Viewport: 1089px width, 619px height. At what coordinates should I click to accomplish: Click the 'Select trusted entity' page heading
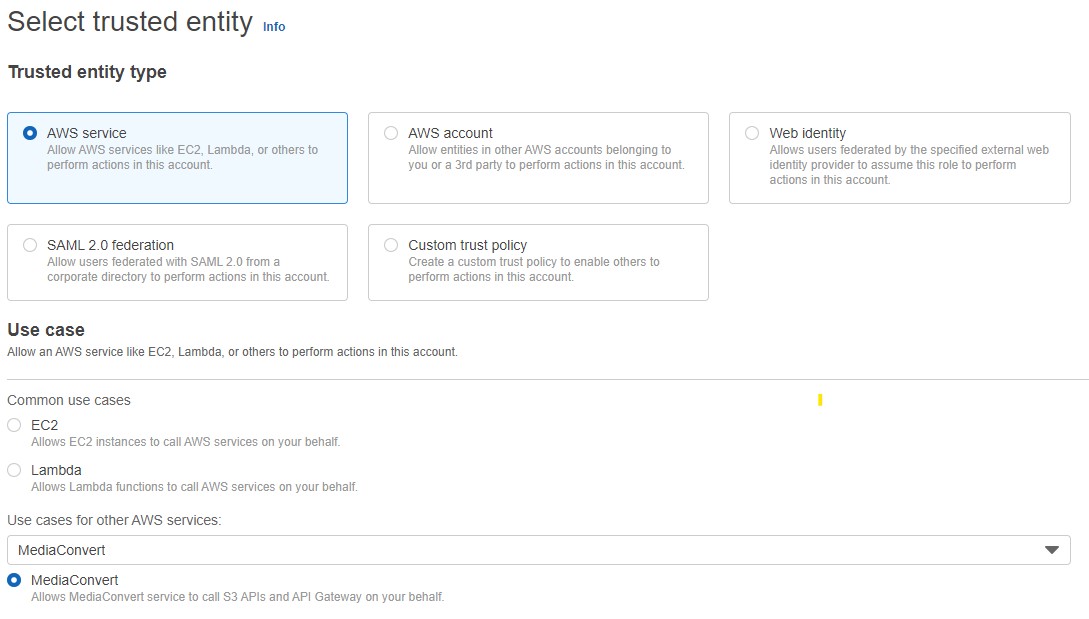pos(130,23)
